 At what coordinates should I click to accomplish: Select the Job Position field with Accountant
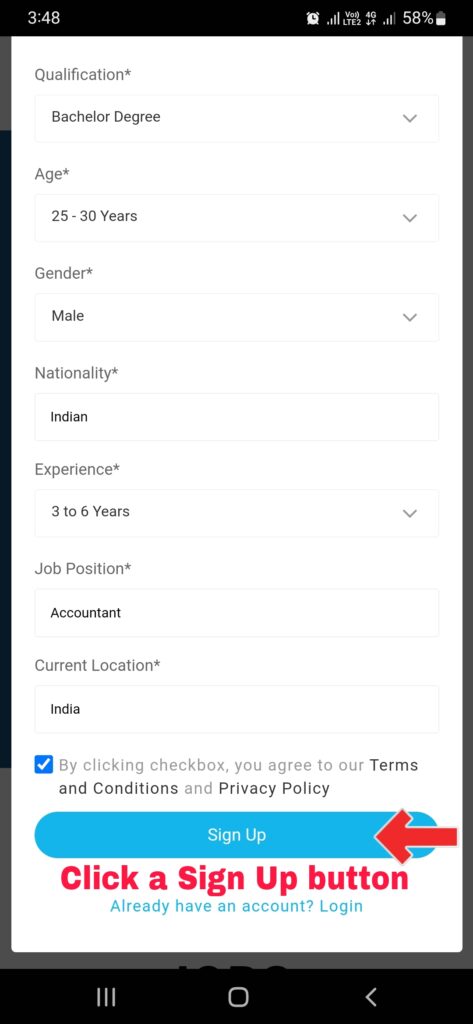point(236,613)
